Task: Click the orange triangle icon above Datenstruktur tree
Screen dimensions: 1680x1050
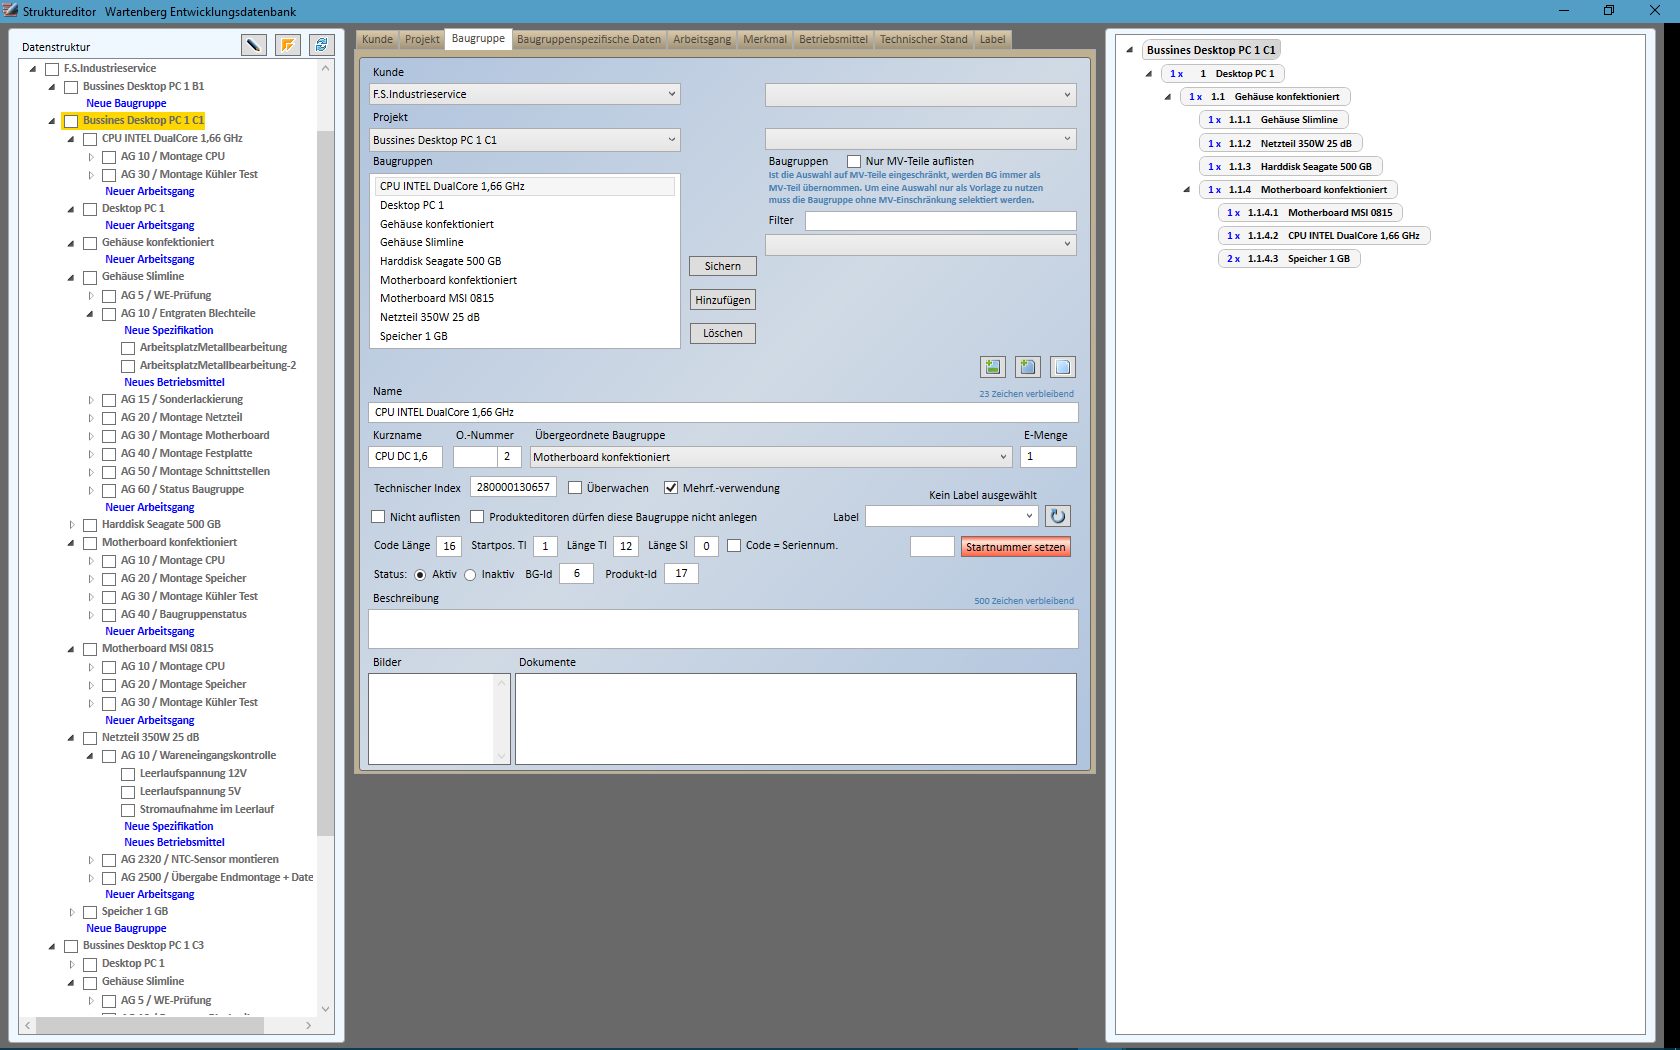Action: pyautogui.click(x=288, y=45)
